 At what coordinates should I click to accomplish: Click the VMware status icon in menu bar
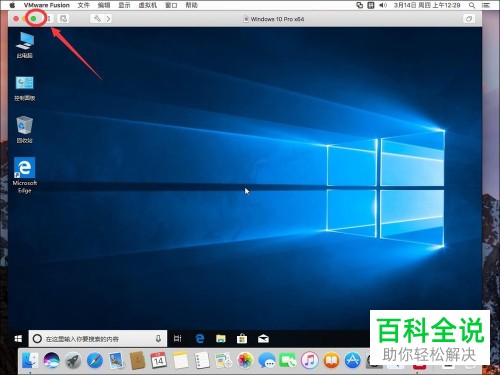coord(360,5)
